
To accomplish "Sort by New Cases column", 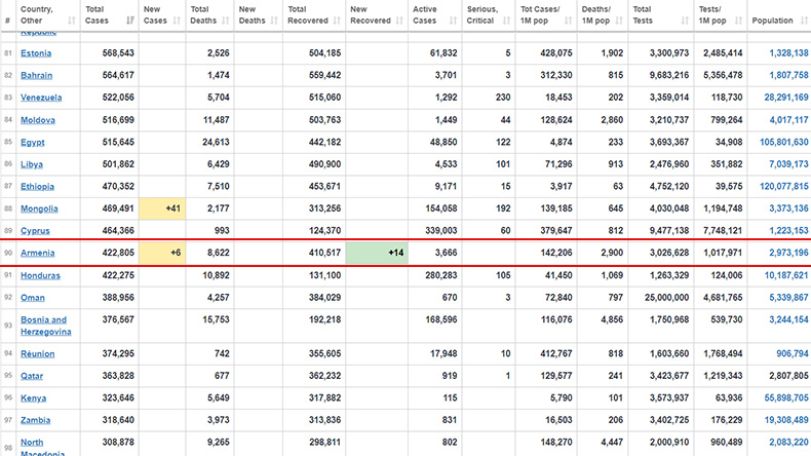I will tap(162, 15).
